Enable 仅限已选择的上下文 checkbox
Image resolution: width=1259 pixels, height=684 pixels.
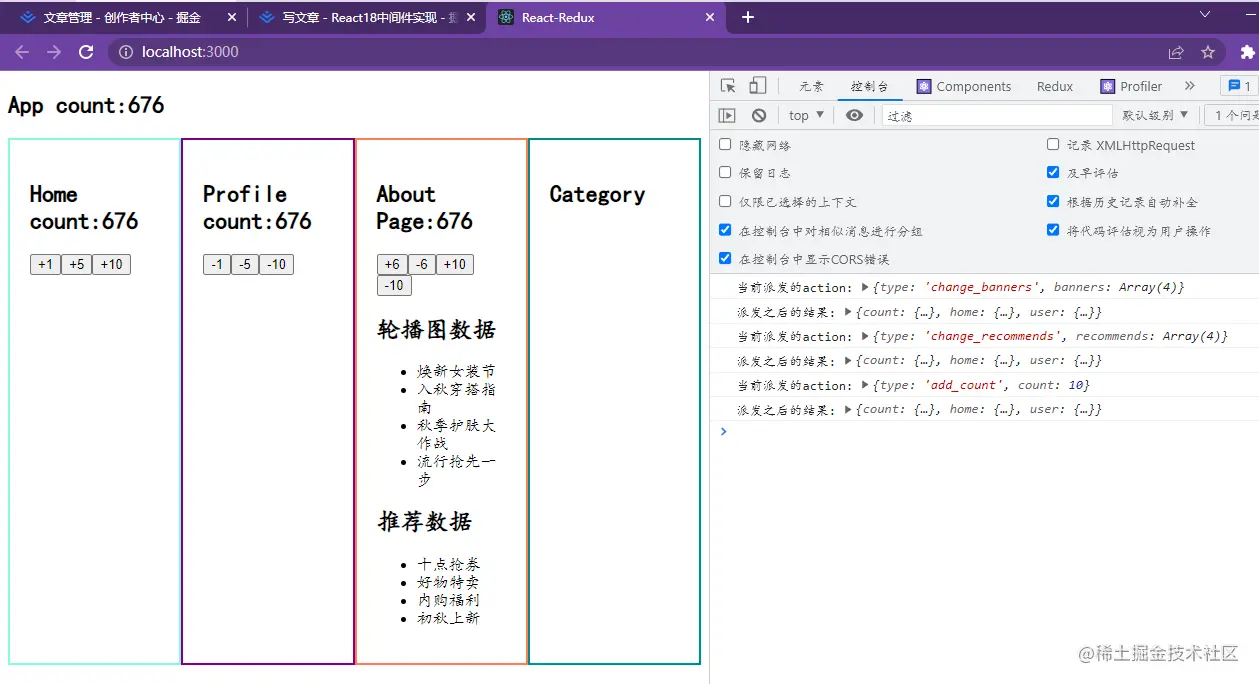(x=725, y=201)
